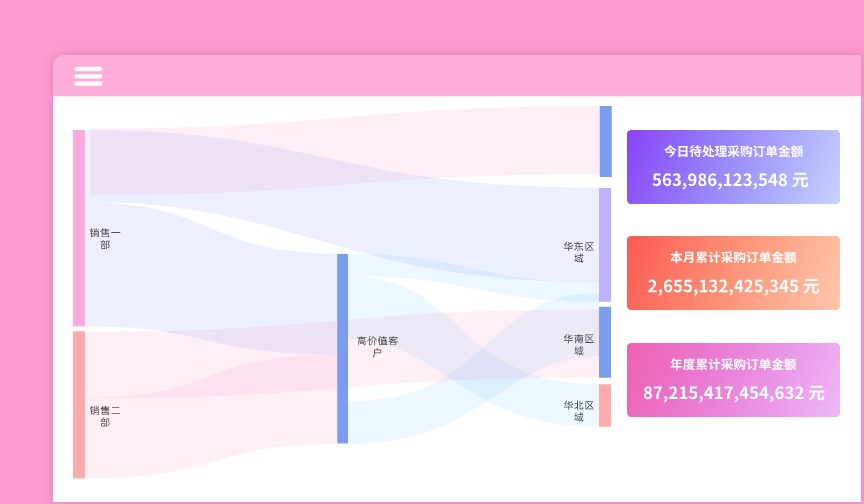Select the 87,215,417,454,632 元 amount
This screenshot has width=864, height=504.
733,393
